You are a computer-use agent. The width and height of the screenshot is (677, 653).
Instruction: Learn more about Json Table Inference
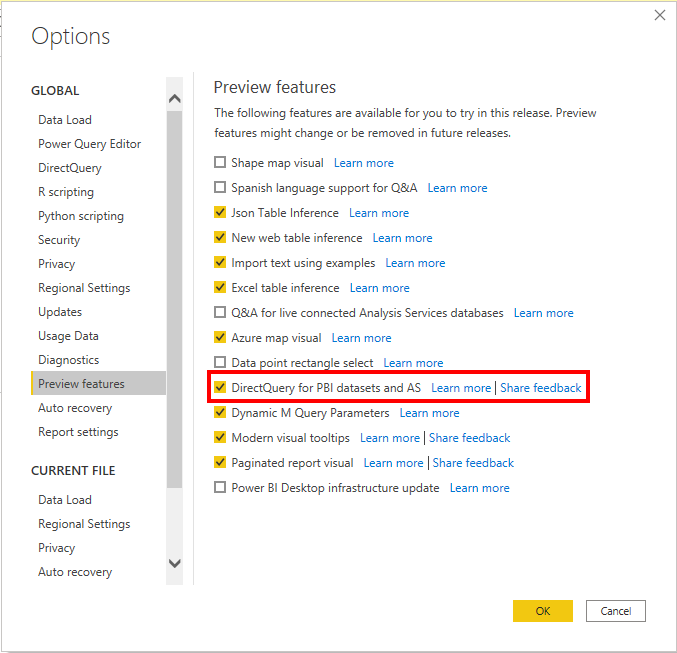[x=379, y=213]
